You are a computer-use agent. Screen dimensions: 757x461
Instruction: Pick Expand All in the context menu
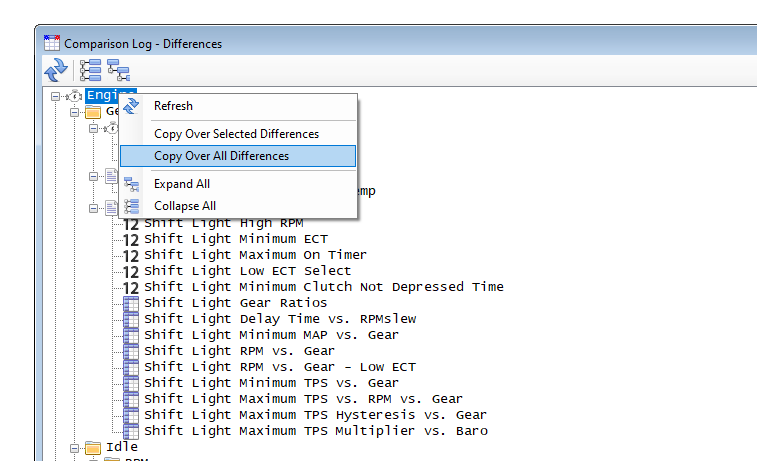(181, 184)
